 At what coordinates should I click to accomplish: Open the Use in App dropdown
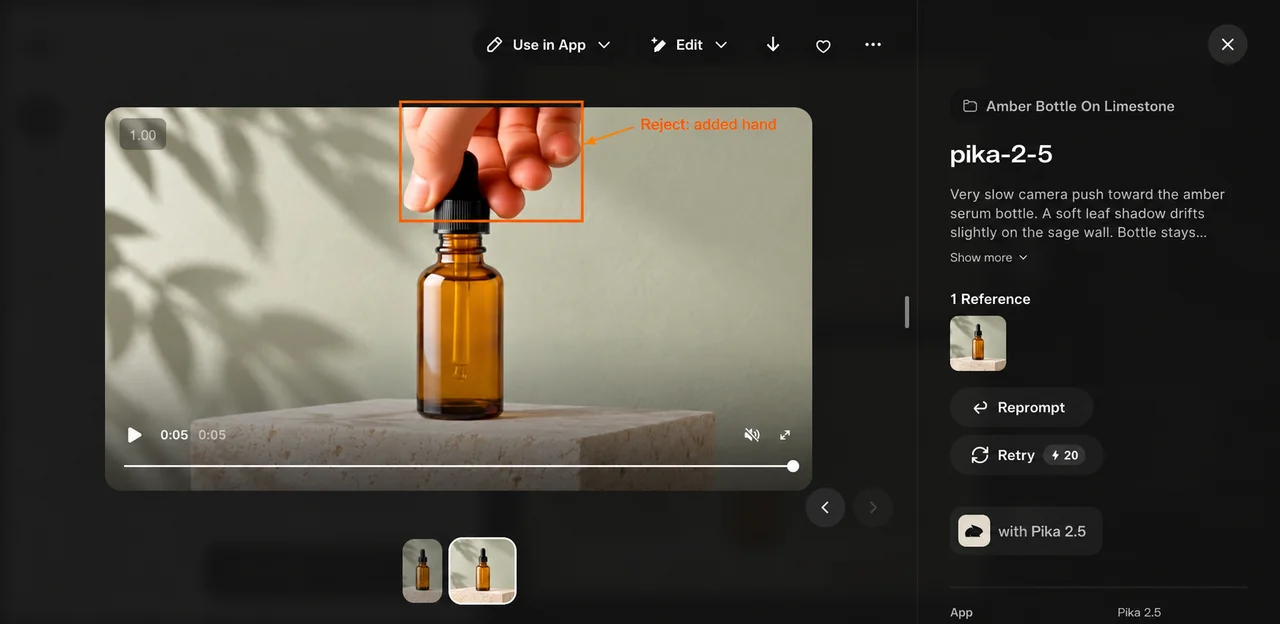(548, 45)
